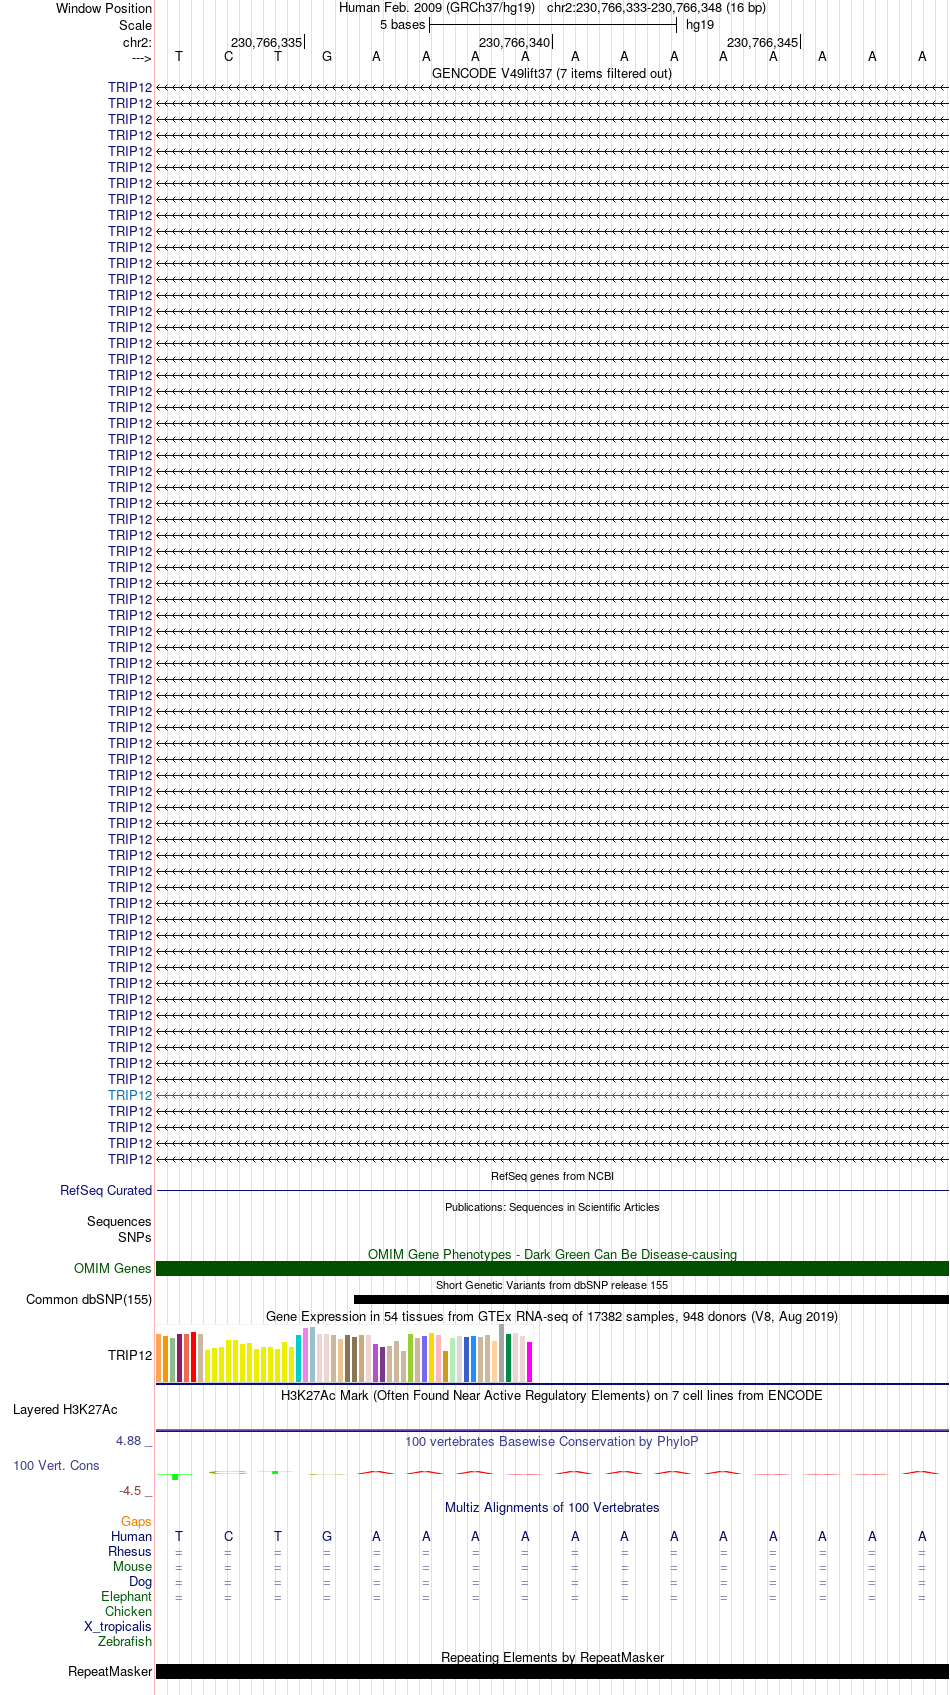
Task: Click the 100 Vert. Cons label
Action: [56, 1465]
